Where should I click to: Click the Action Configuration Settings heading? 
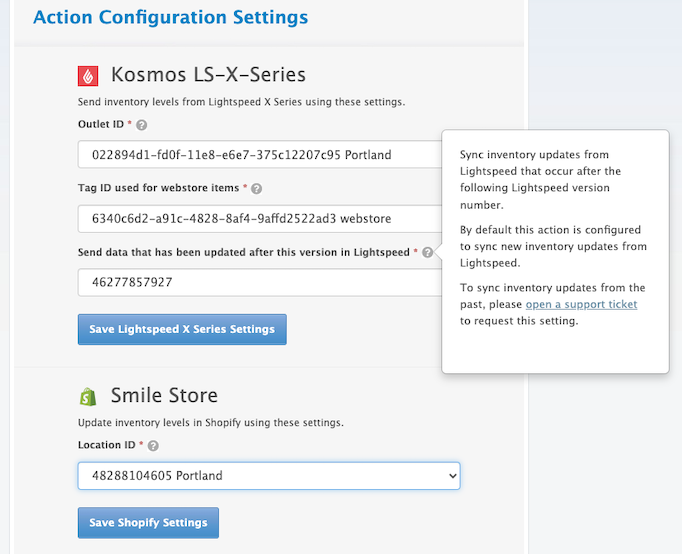click(171, 17)
